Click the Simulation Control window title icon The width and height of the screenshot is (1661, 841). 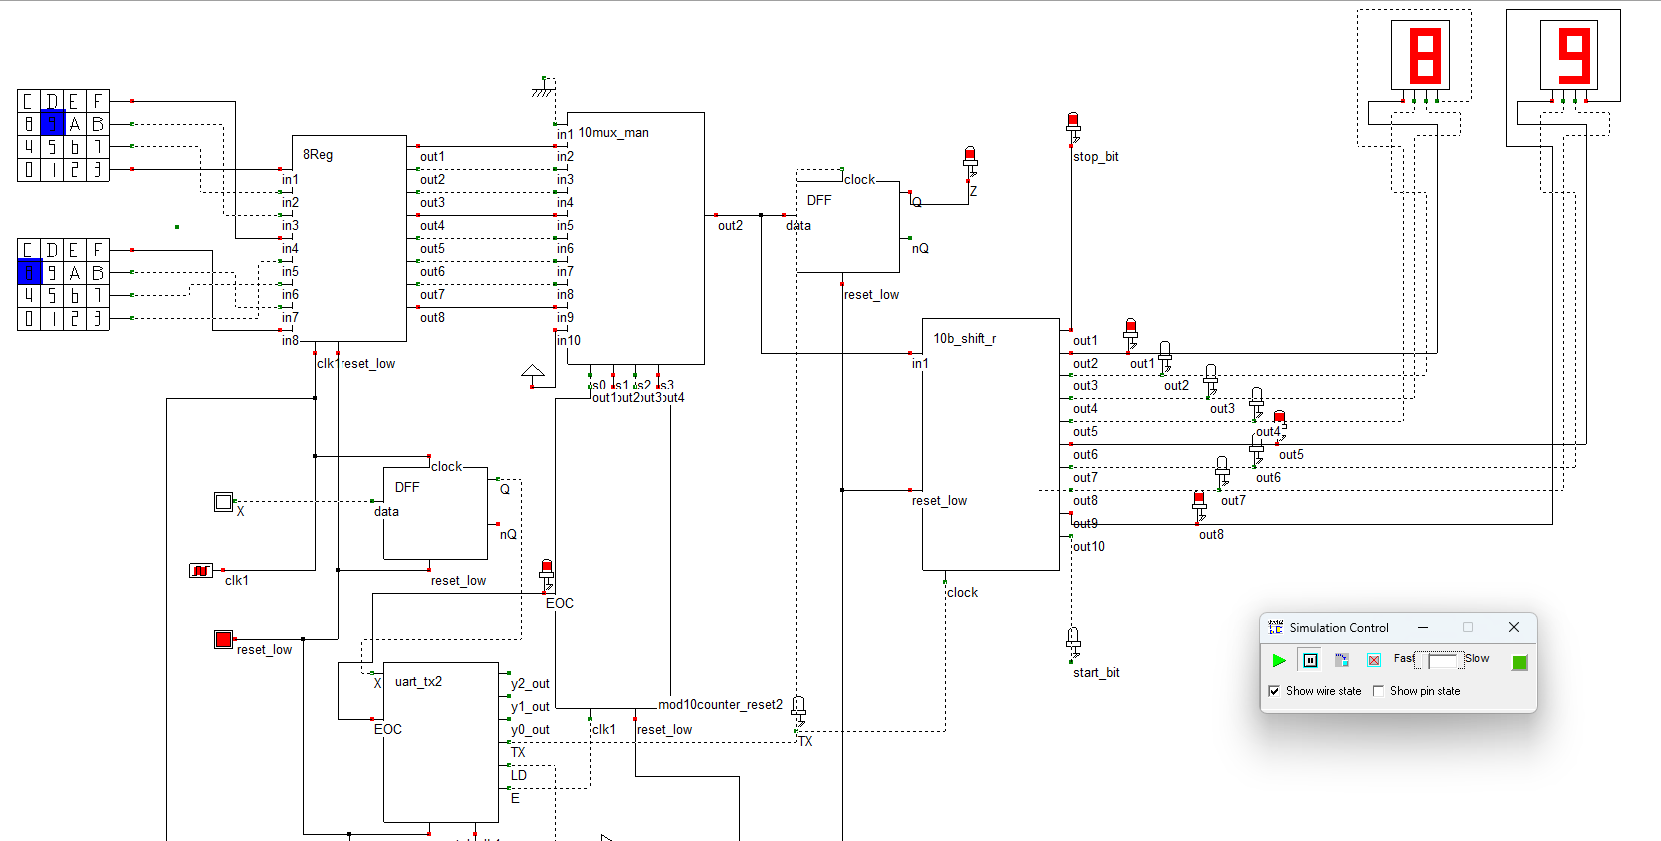click(1276, 628)
